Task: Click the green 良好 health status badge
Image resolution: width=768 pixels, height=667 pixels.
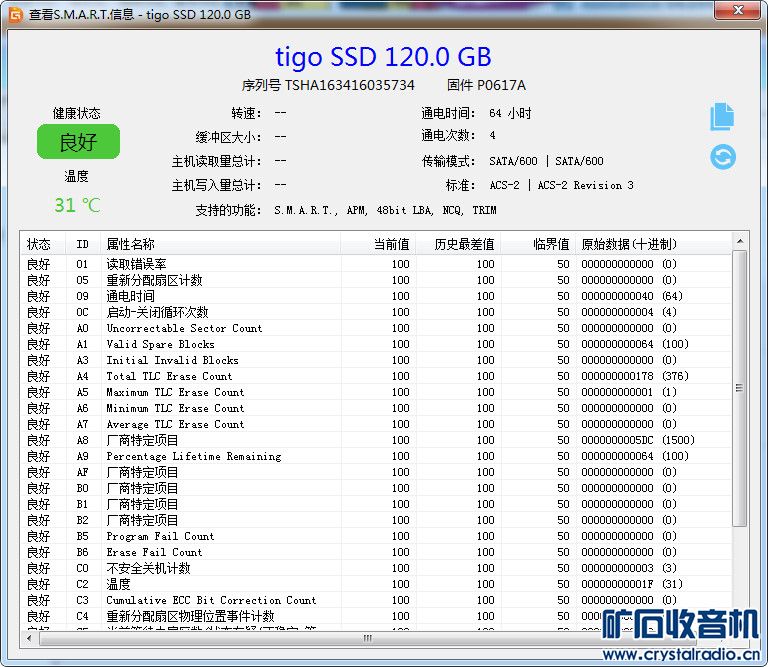Action: (78, 142)
